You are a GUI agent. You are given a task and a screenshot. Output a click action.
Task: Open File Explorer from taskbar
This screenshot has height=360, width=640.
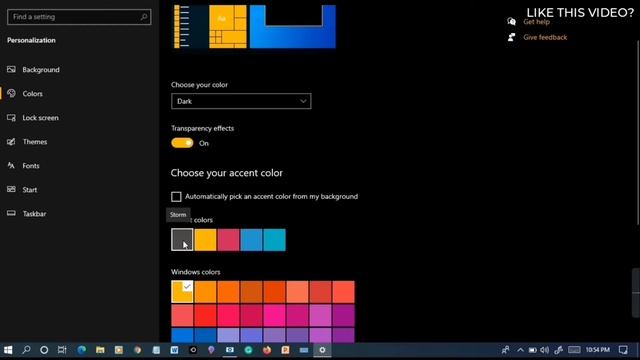[100, 350]
